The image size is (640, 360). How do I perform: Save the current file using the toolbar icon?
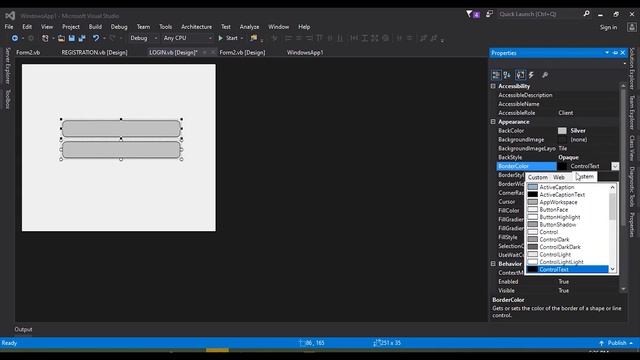[71, 38]
